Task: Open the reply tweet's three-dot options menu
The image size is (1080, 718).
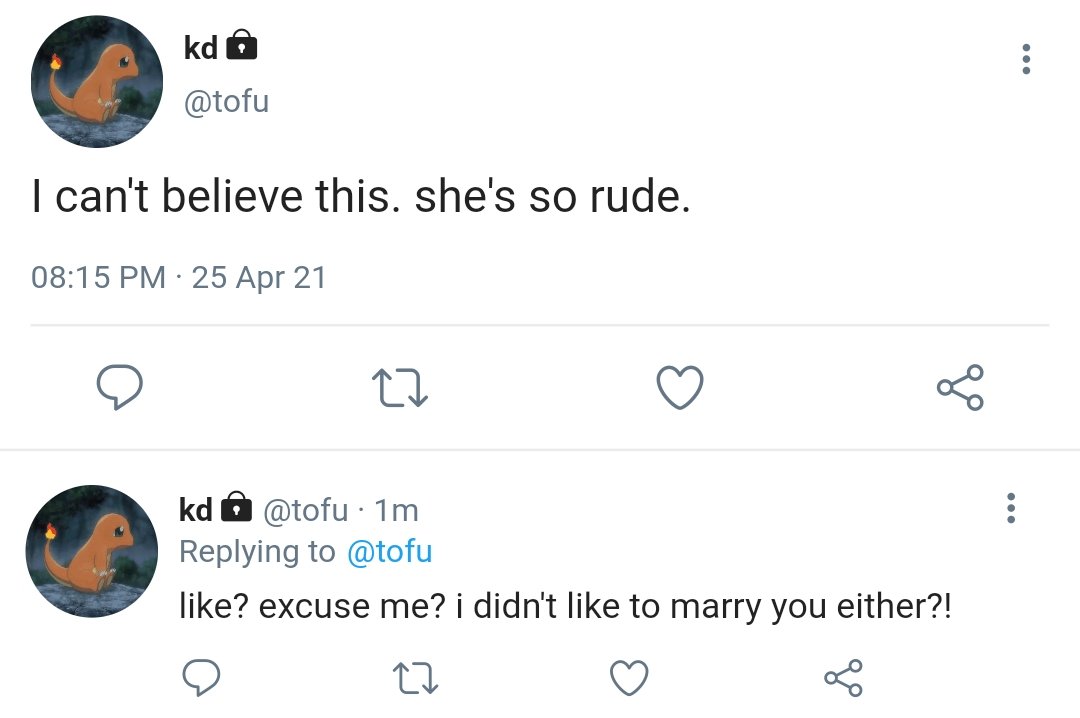Action: tap(1010, 508)
